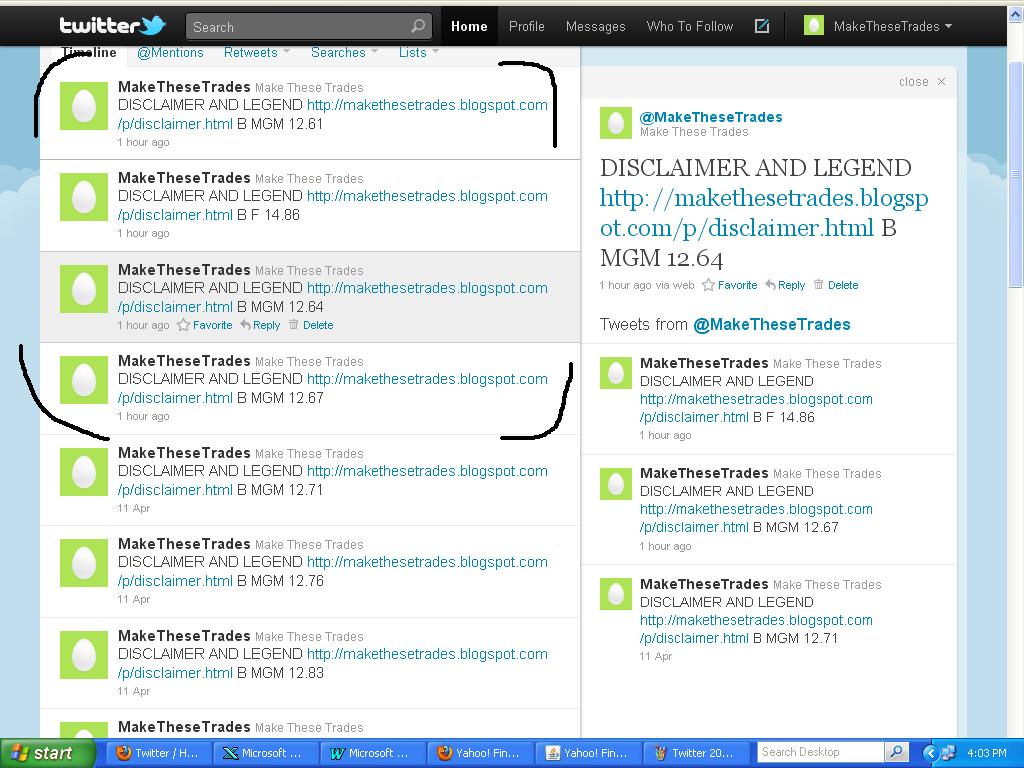Switch to the second Yahoo! Fin... taskbar button

tap(588, 753)
